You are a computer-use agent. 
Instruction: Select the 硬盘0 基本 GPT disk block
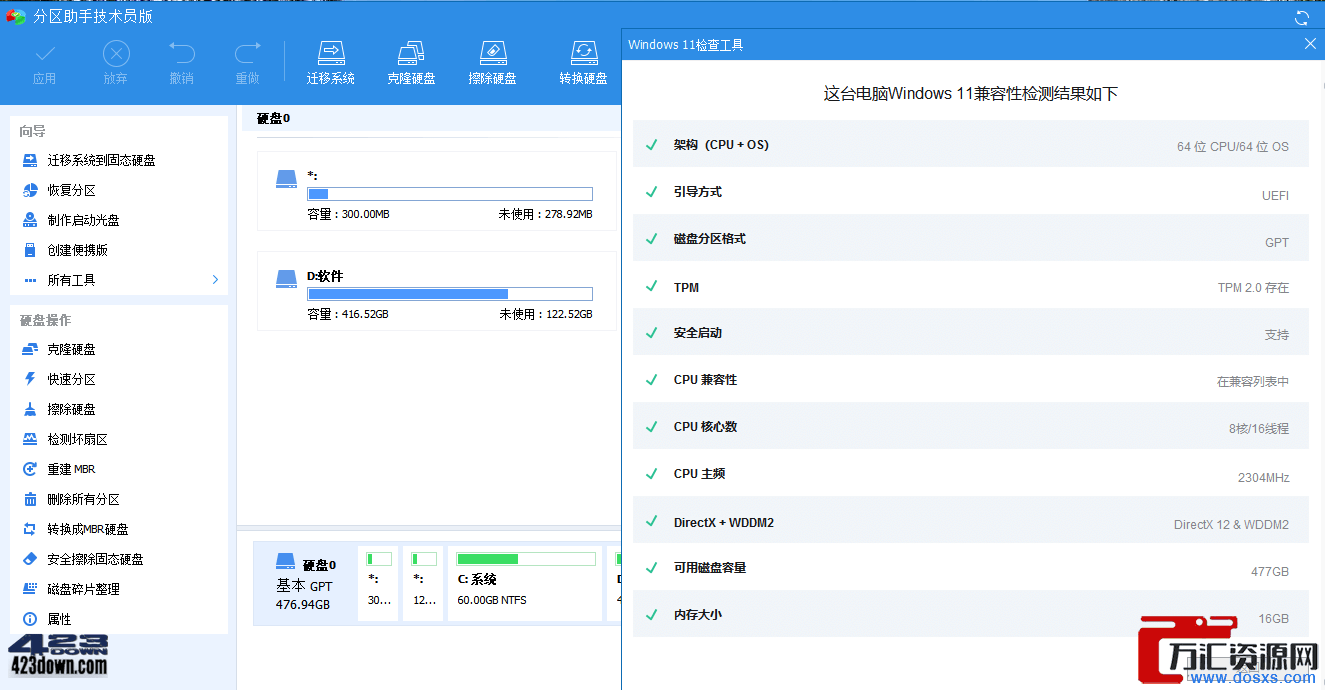coord(304,584)
